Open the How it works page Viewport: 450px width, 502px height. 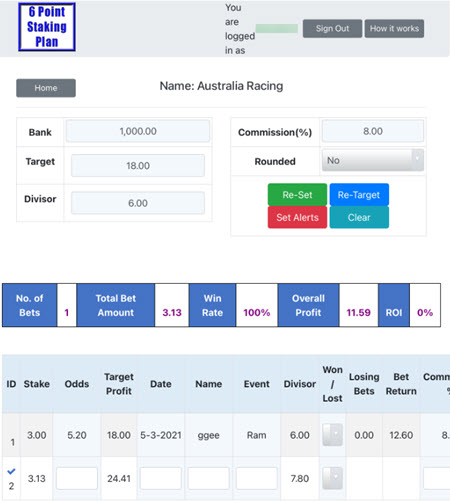[x=394, y=28]
